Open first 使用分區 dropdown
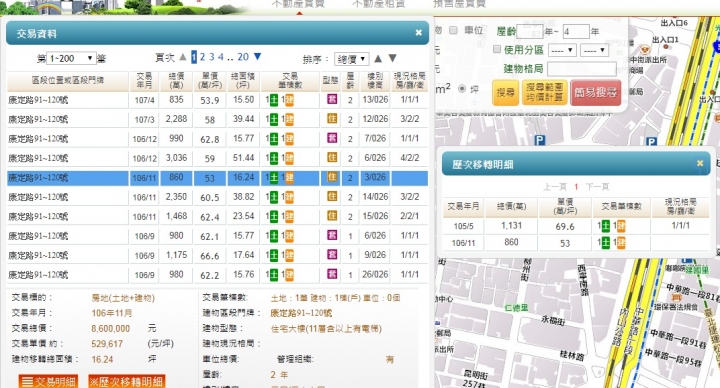Screen dimensions: 720x388 tap(562, 50)
